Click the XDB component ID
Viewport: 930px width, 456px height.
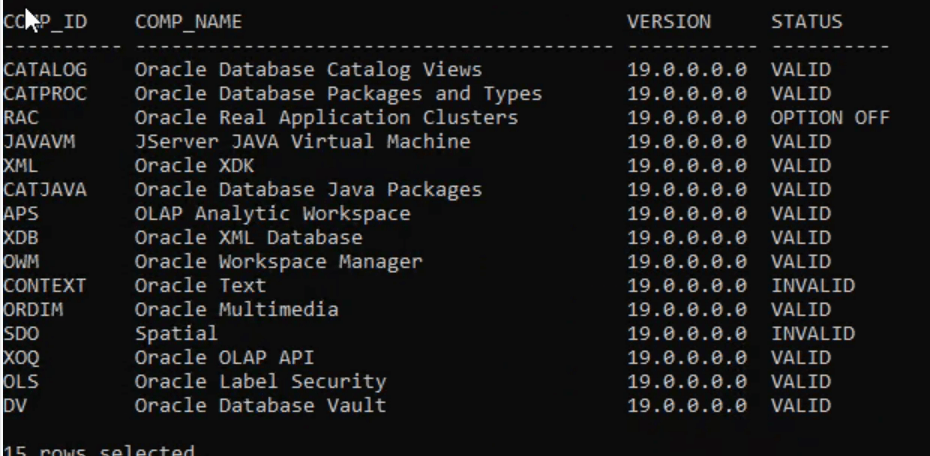tap(21, 238)
